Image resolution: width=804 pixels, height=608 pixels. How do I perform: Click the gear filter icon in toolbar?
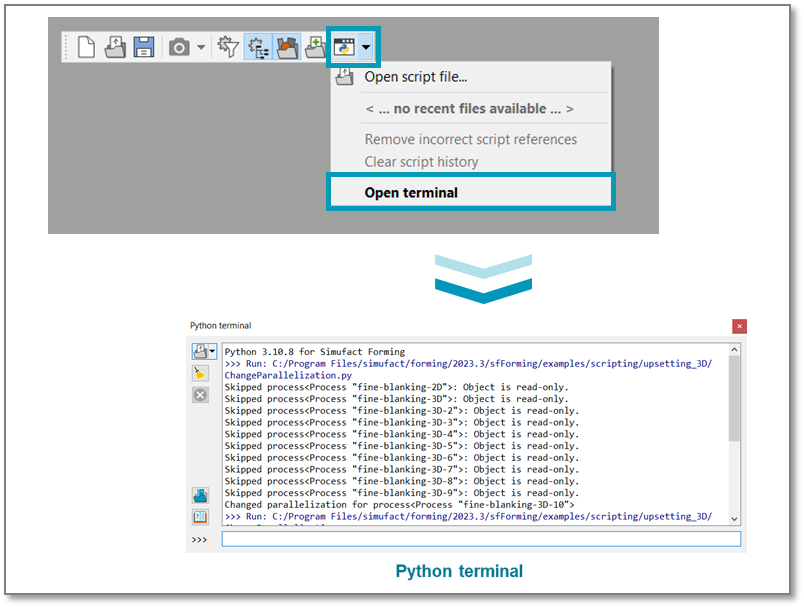pos(229,47)
